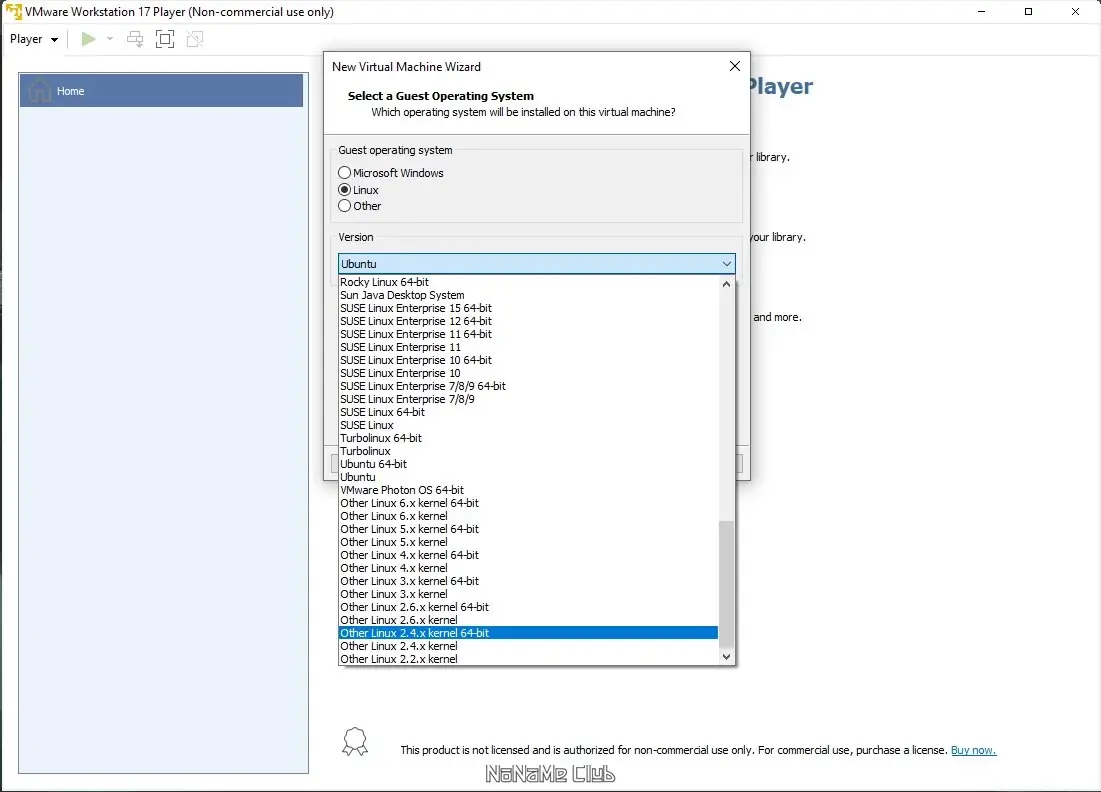The height and width of the screenshot is (792, 1101).
Task: Click the Send Ctrl+Alt+Del toolbar icon
Action: click(135, 39)
